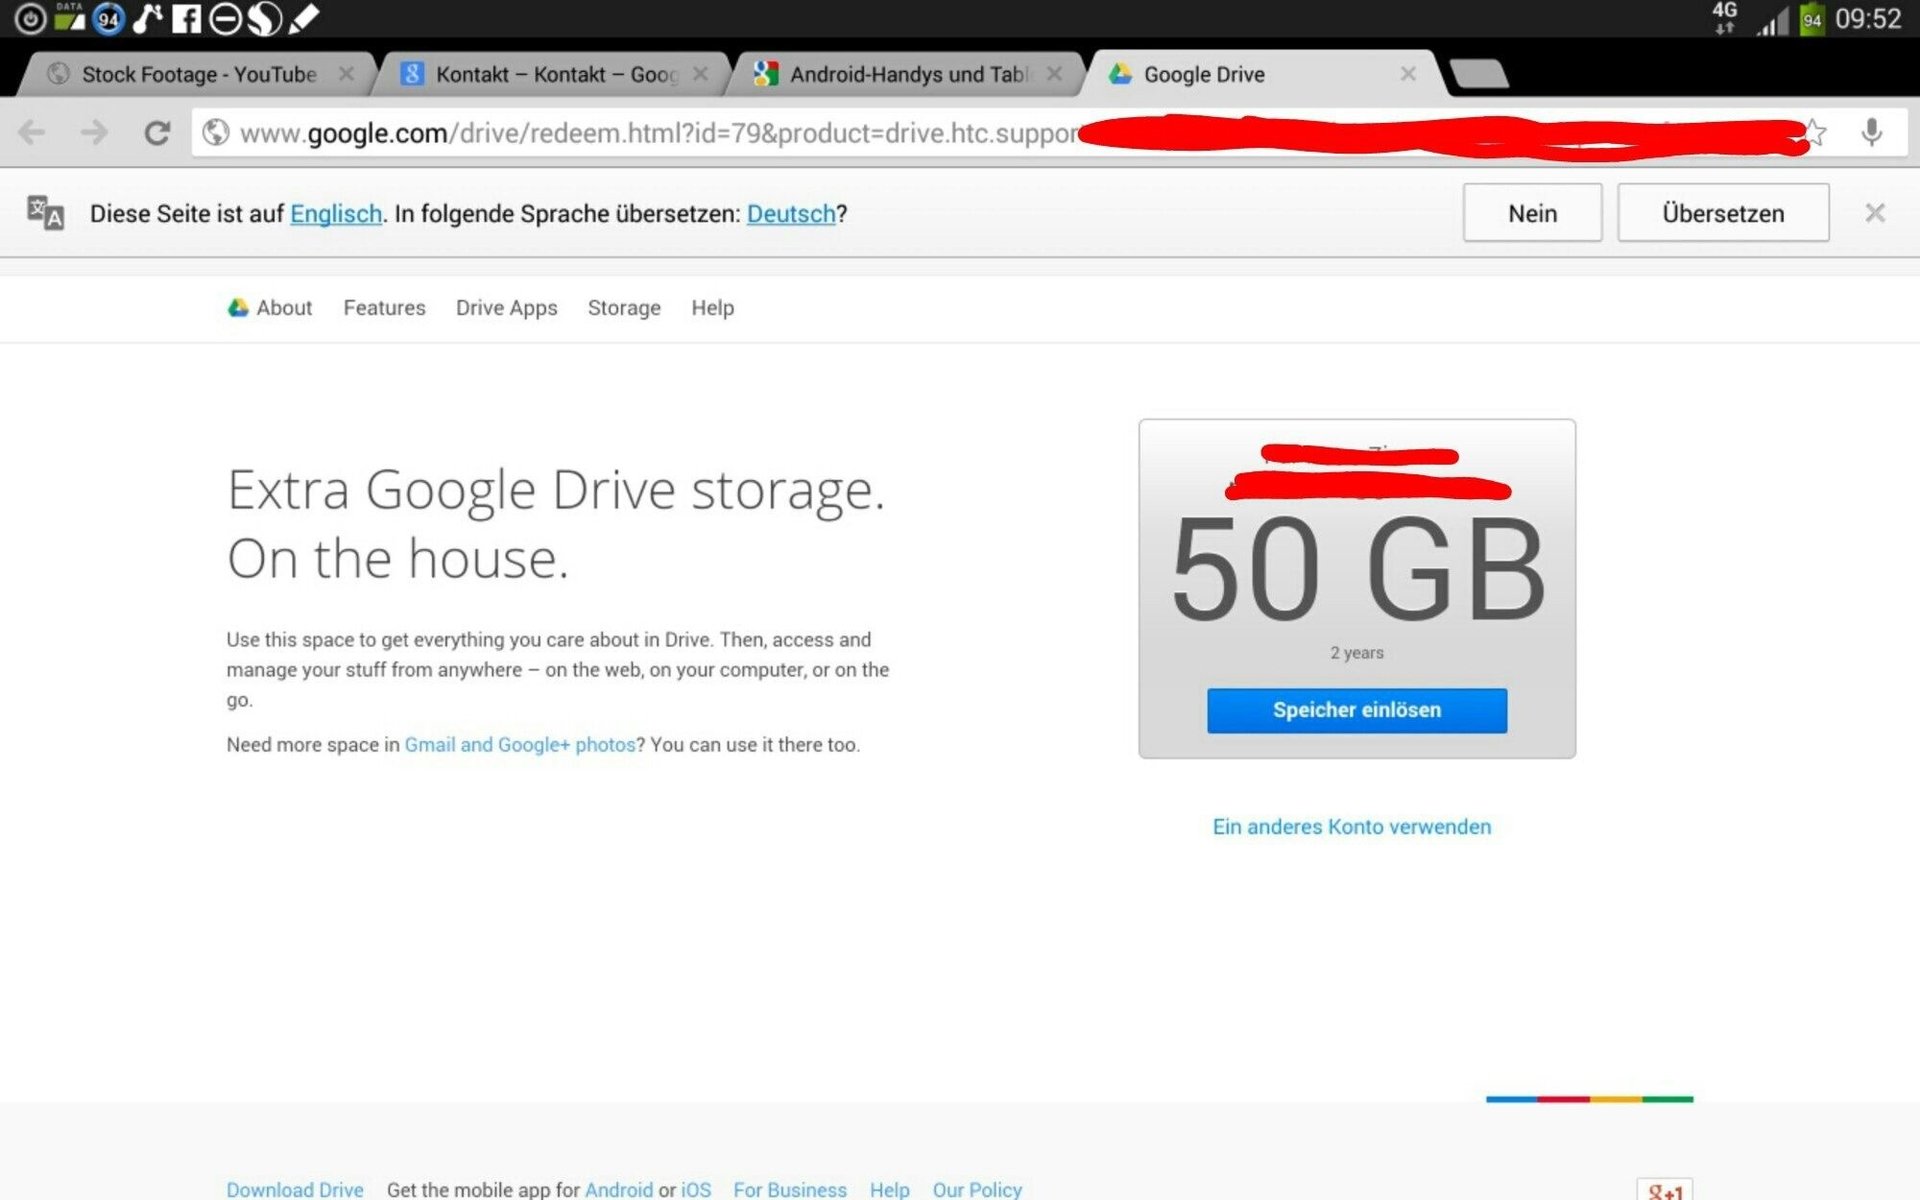Open the About menu item
The height and width of the screenshot is (1200, 1920).
[x=284, y=308]
